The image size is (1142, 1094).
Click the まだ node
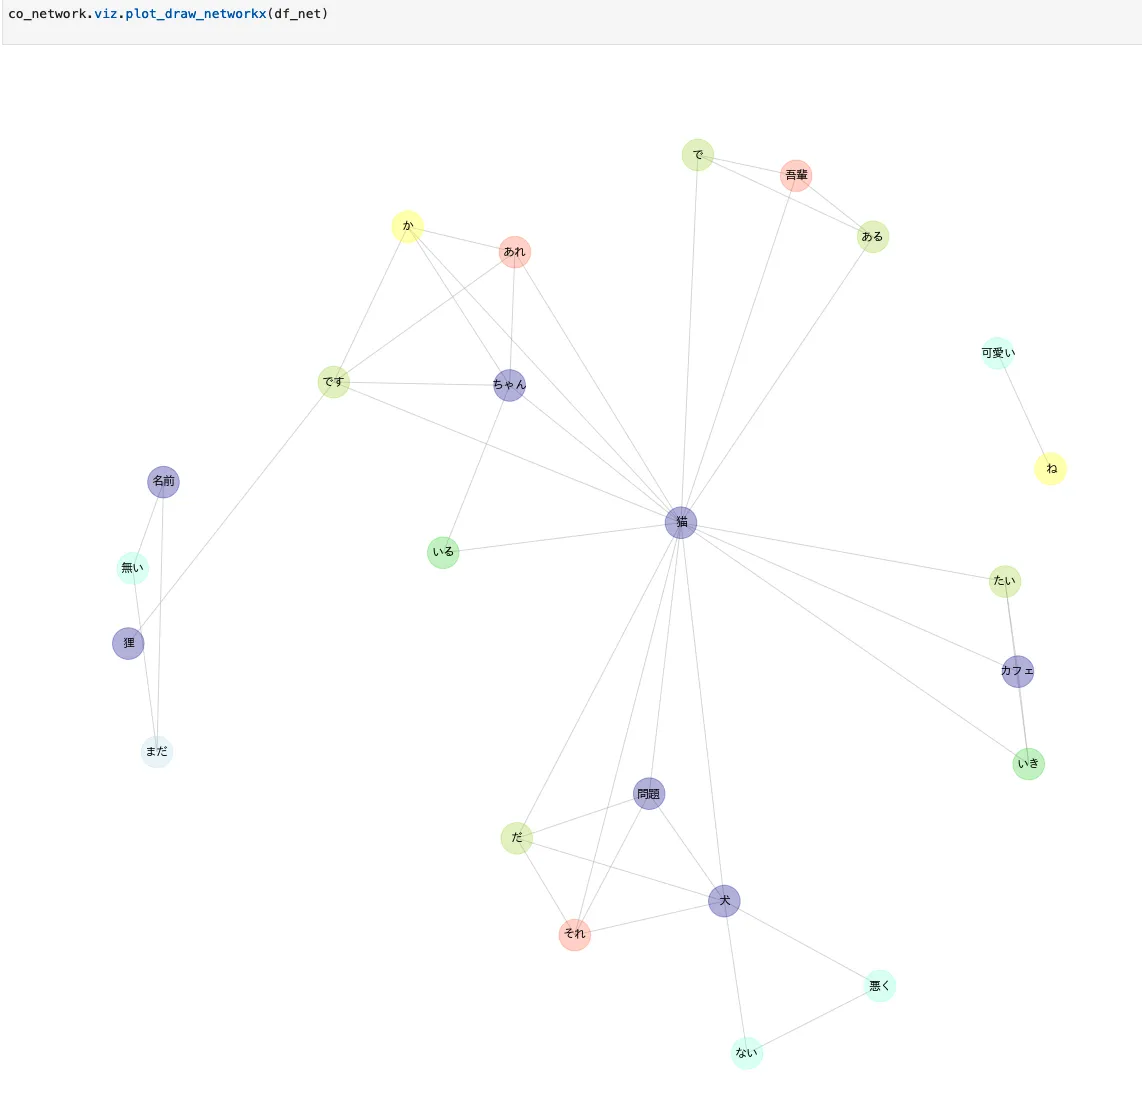(157, 752)
